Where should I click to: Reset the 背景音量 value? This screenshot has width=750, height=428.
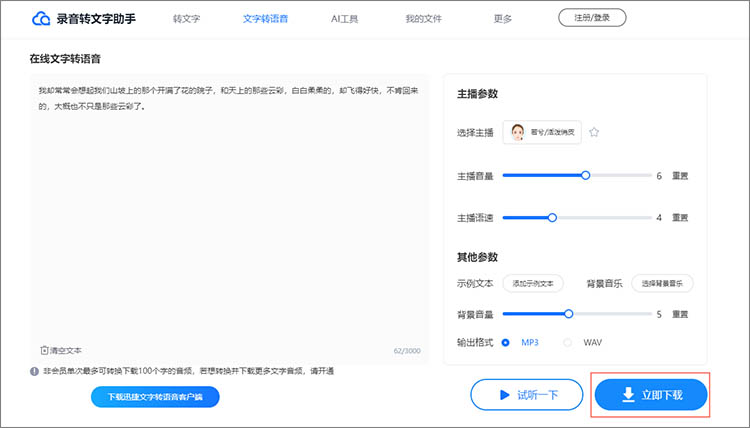click(680, 314)
